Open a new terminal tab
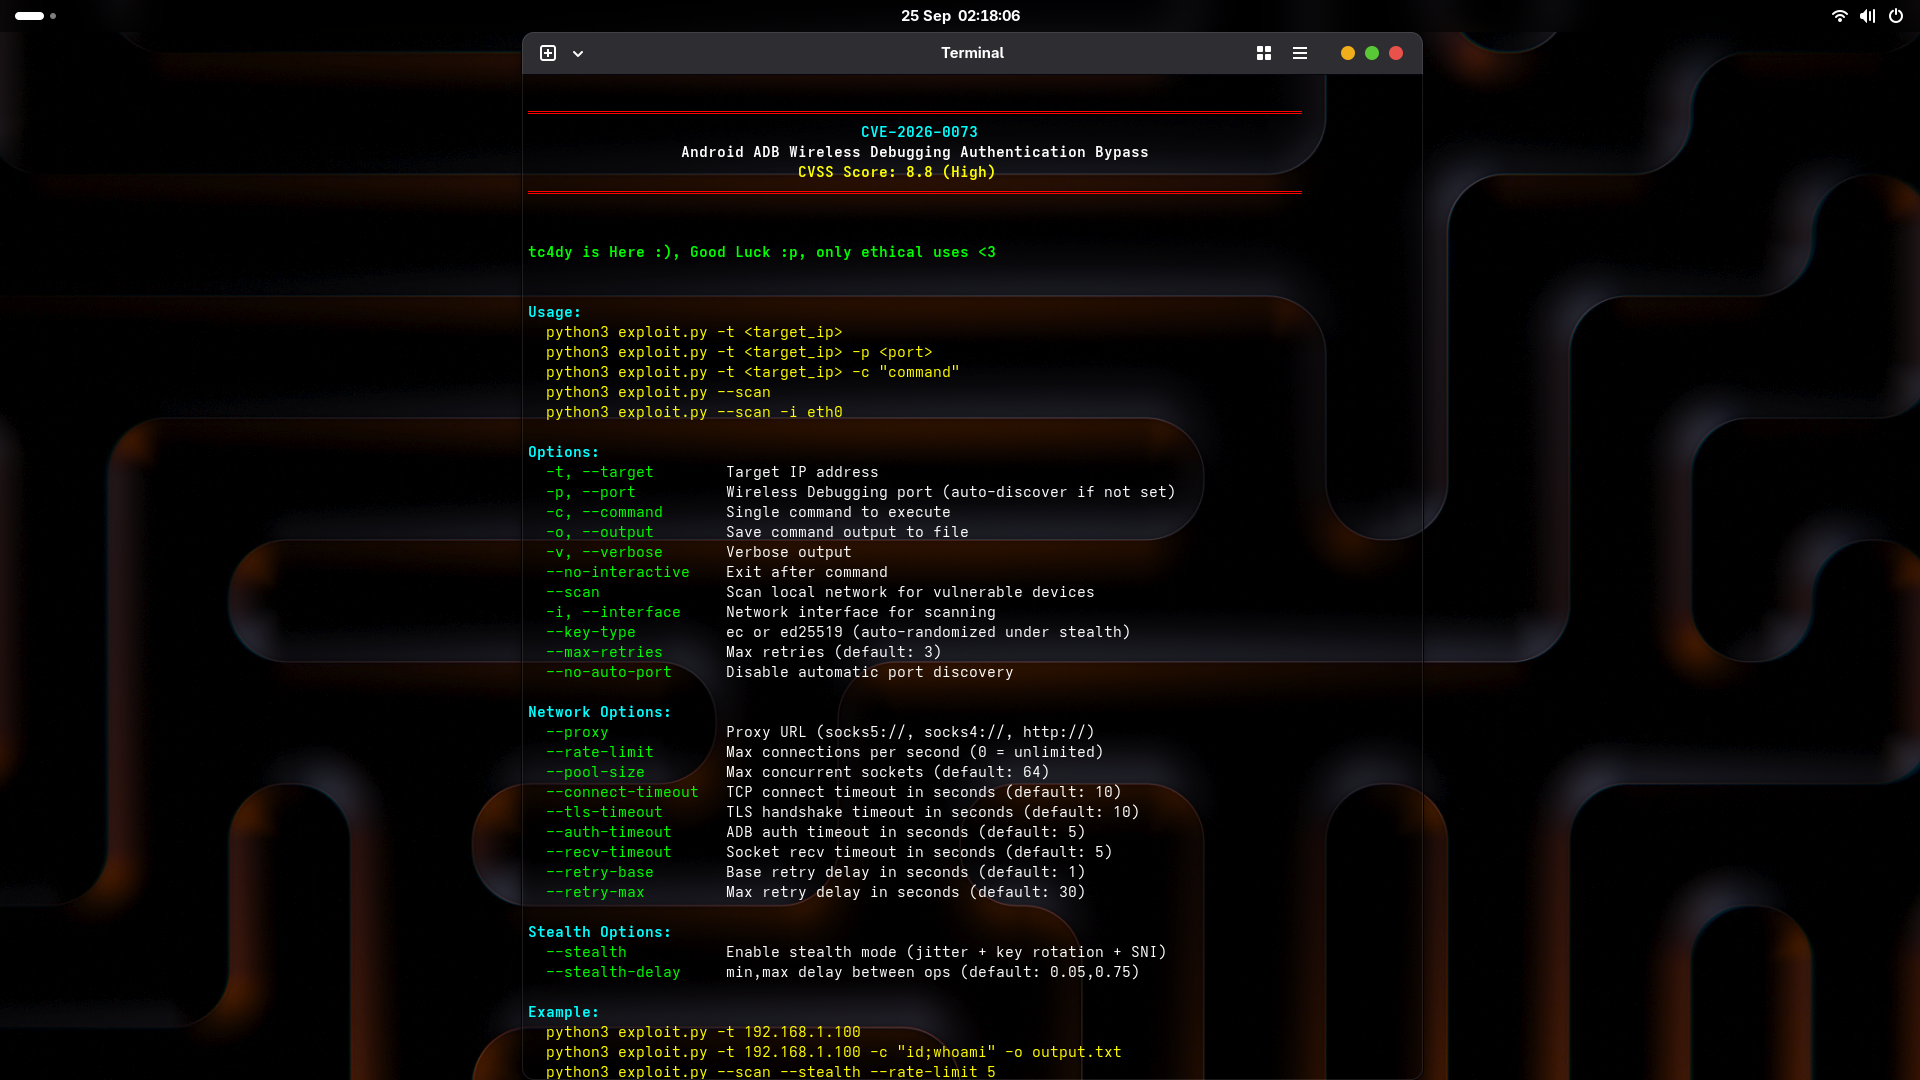Screen dimensions: 1920x1080 [548, 53]
